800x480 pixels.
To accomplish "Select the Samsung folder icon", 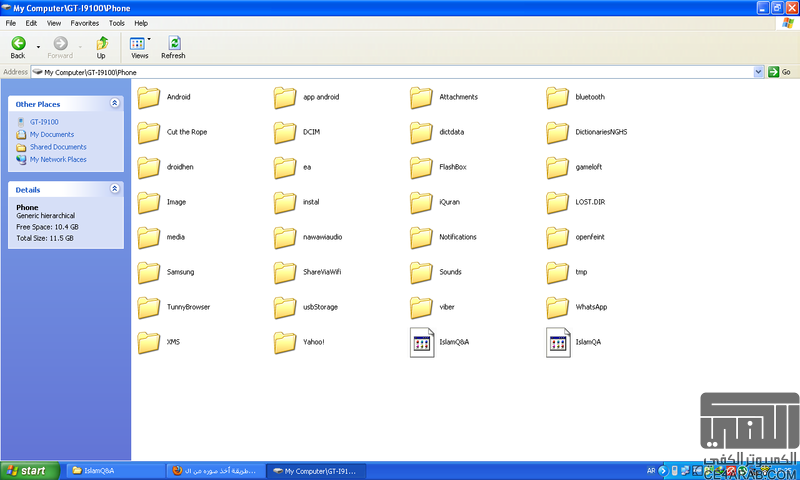I will tap(149, 272).
